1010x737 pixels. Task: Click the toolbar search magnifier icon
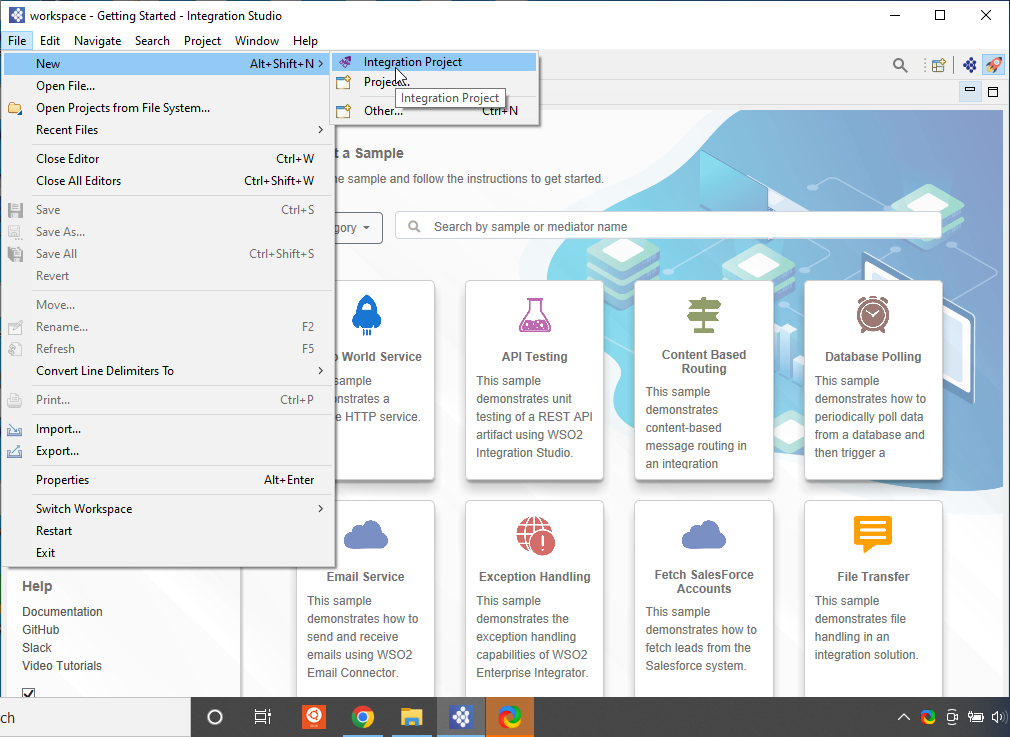[x=900, y=65]
